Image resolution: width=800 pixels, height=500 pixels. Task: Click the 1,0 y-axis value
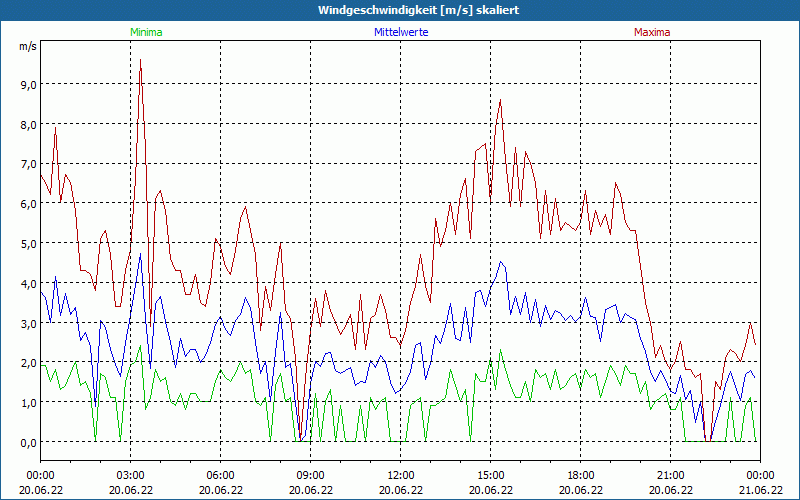[x=29, y=403]
